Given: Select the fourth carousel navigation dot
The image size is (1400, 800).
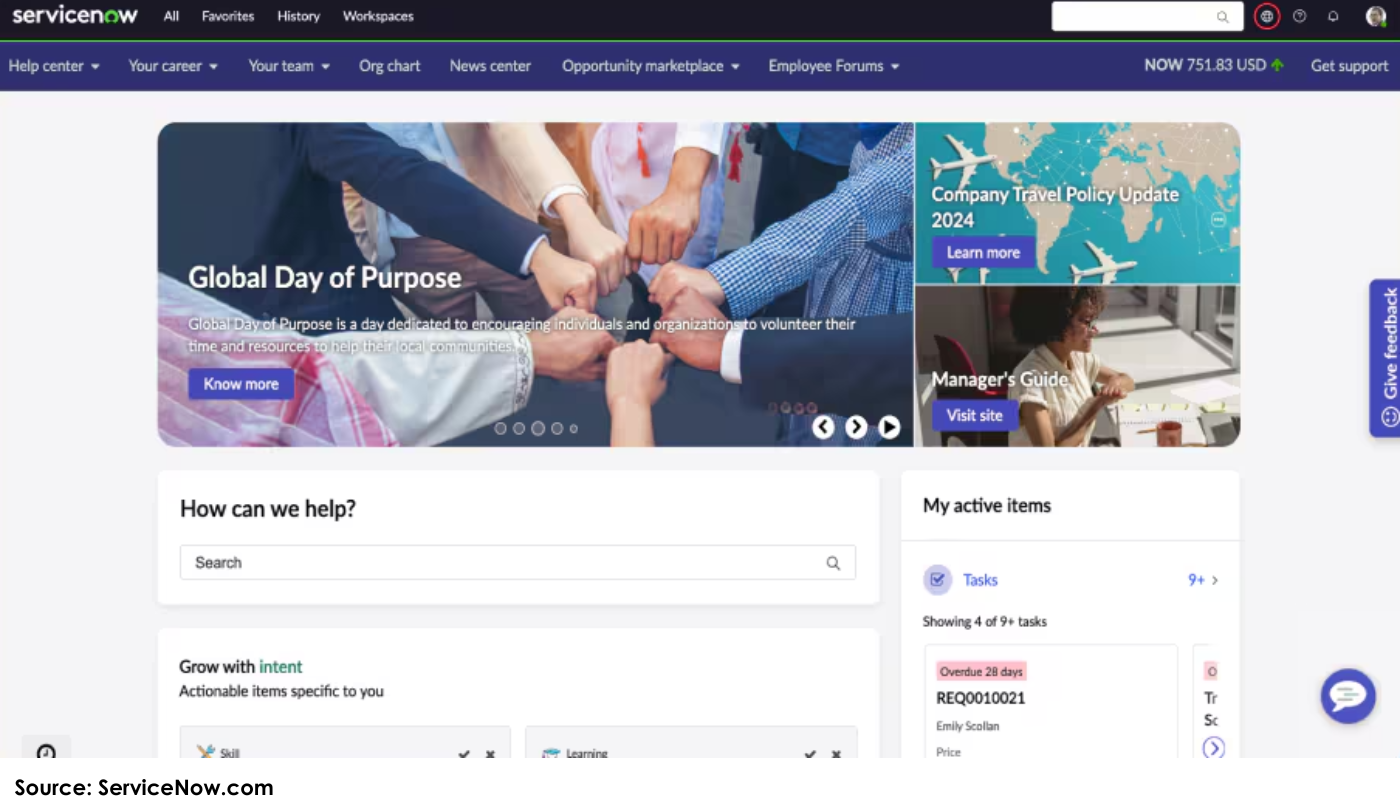Looking at the screenshot, I should pos(555,428).
